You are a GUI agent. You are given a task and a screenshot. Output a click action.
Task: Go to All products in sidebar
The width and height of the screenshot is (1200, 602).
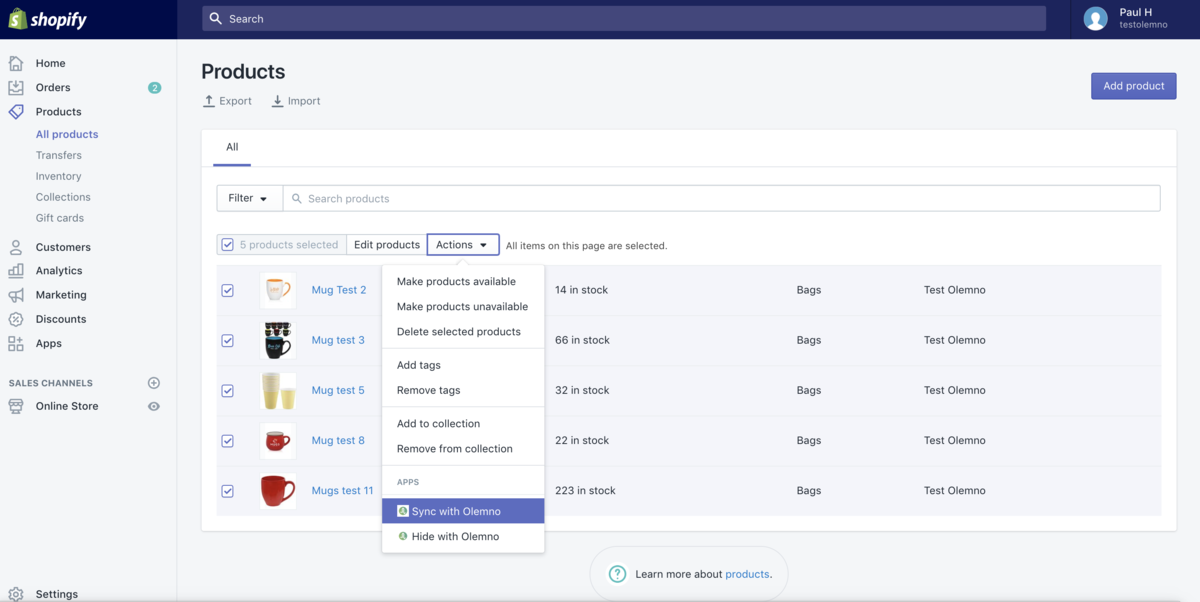(x=67, y=134)
